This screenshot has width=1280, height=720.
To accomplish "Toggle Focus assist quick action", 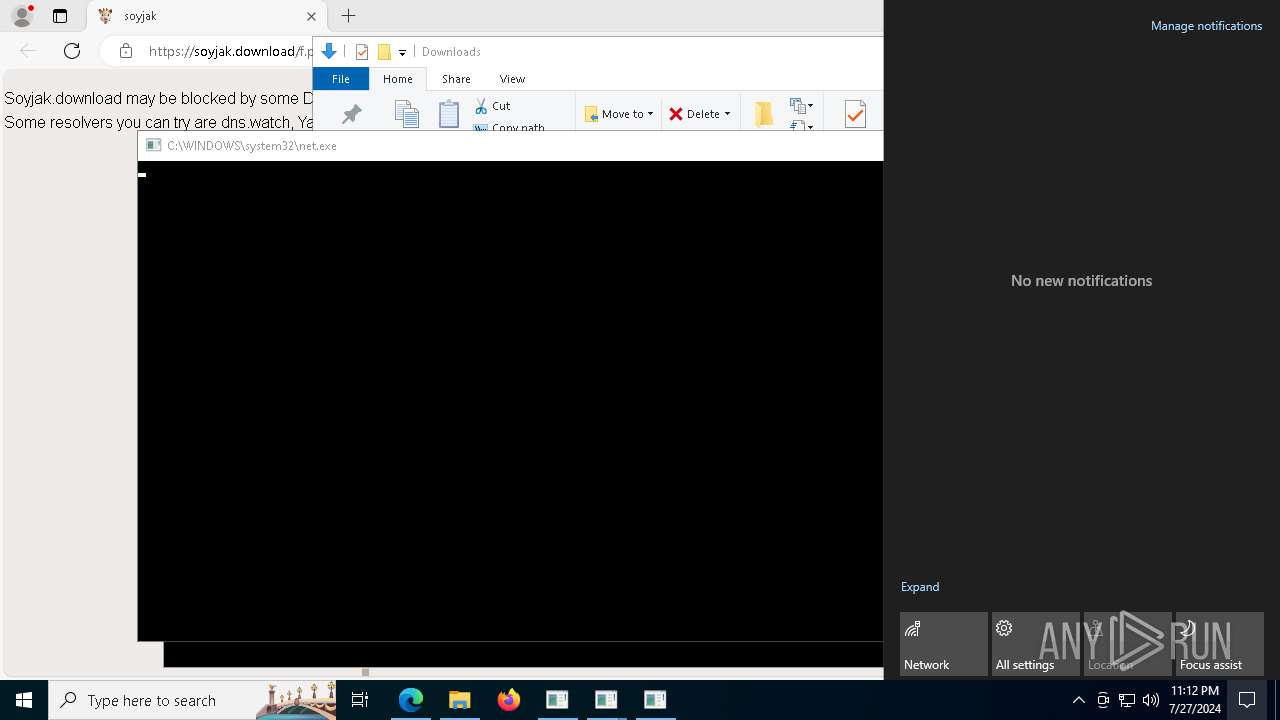I will click(1220, 644).
